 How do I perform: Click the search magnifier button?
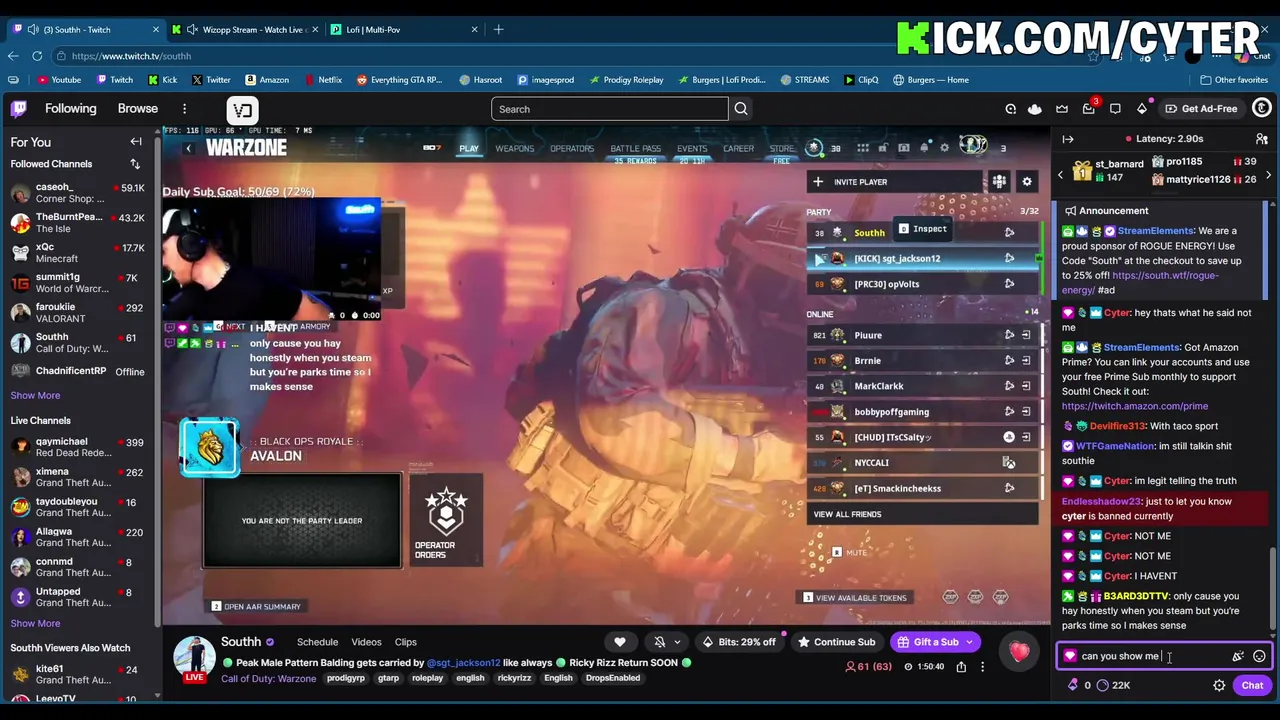coord(741,109)
